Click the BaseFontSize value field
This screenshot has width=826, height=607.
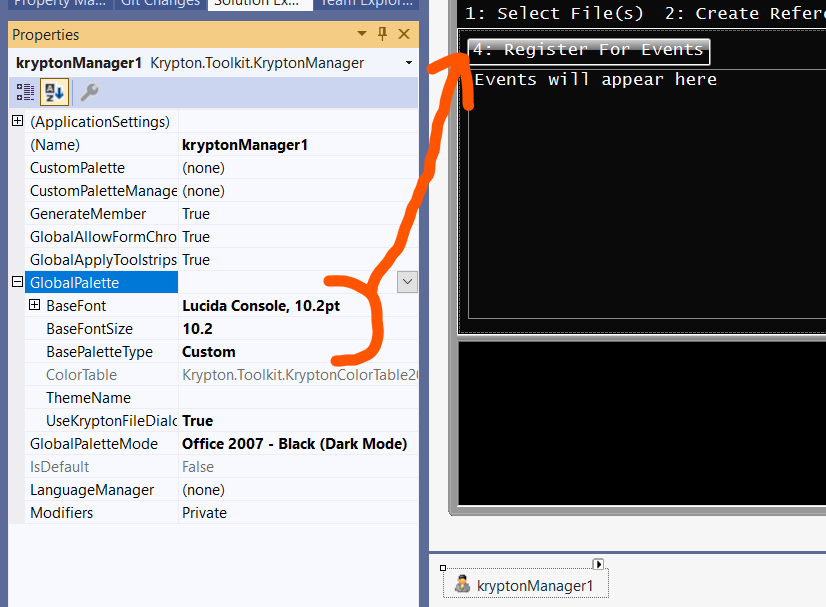[250, 328]
